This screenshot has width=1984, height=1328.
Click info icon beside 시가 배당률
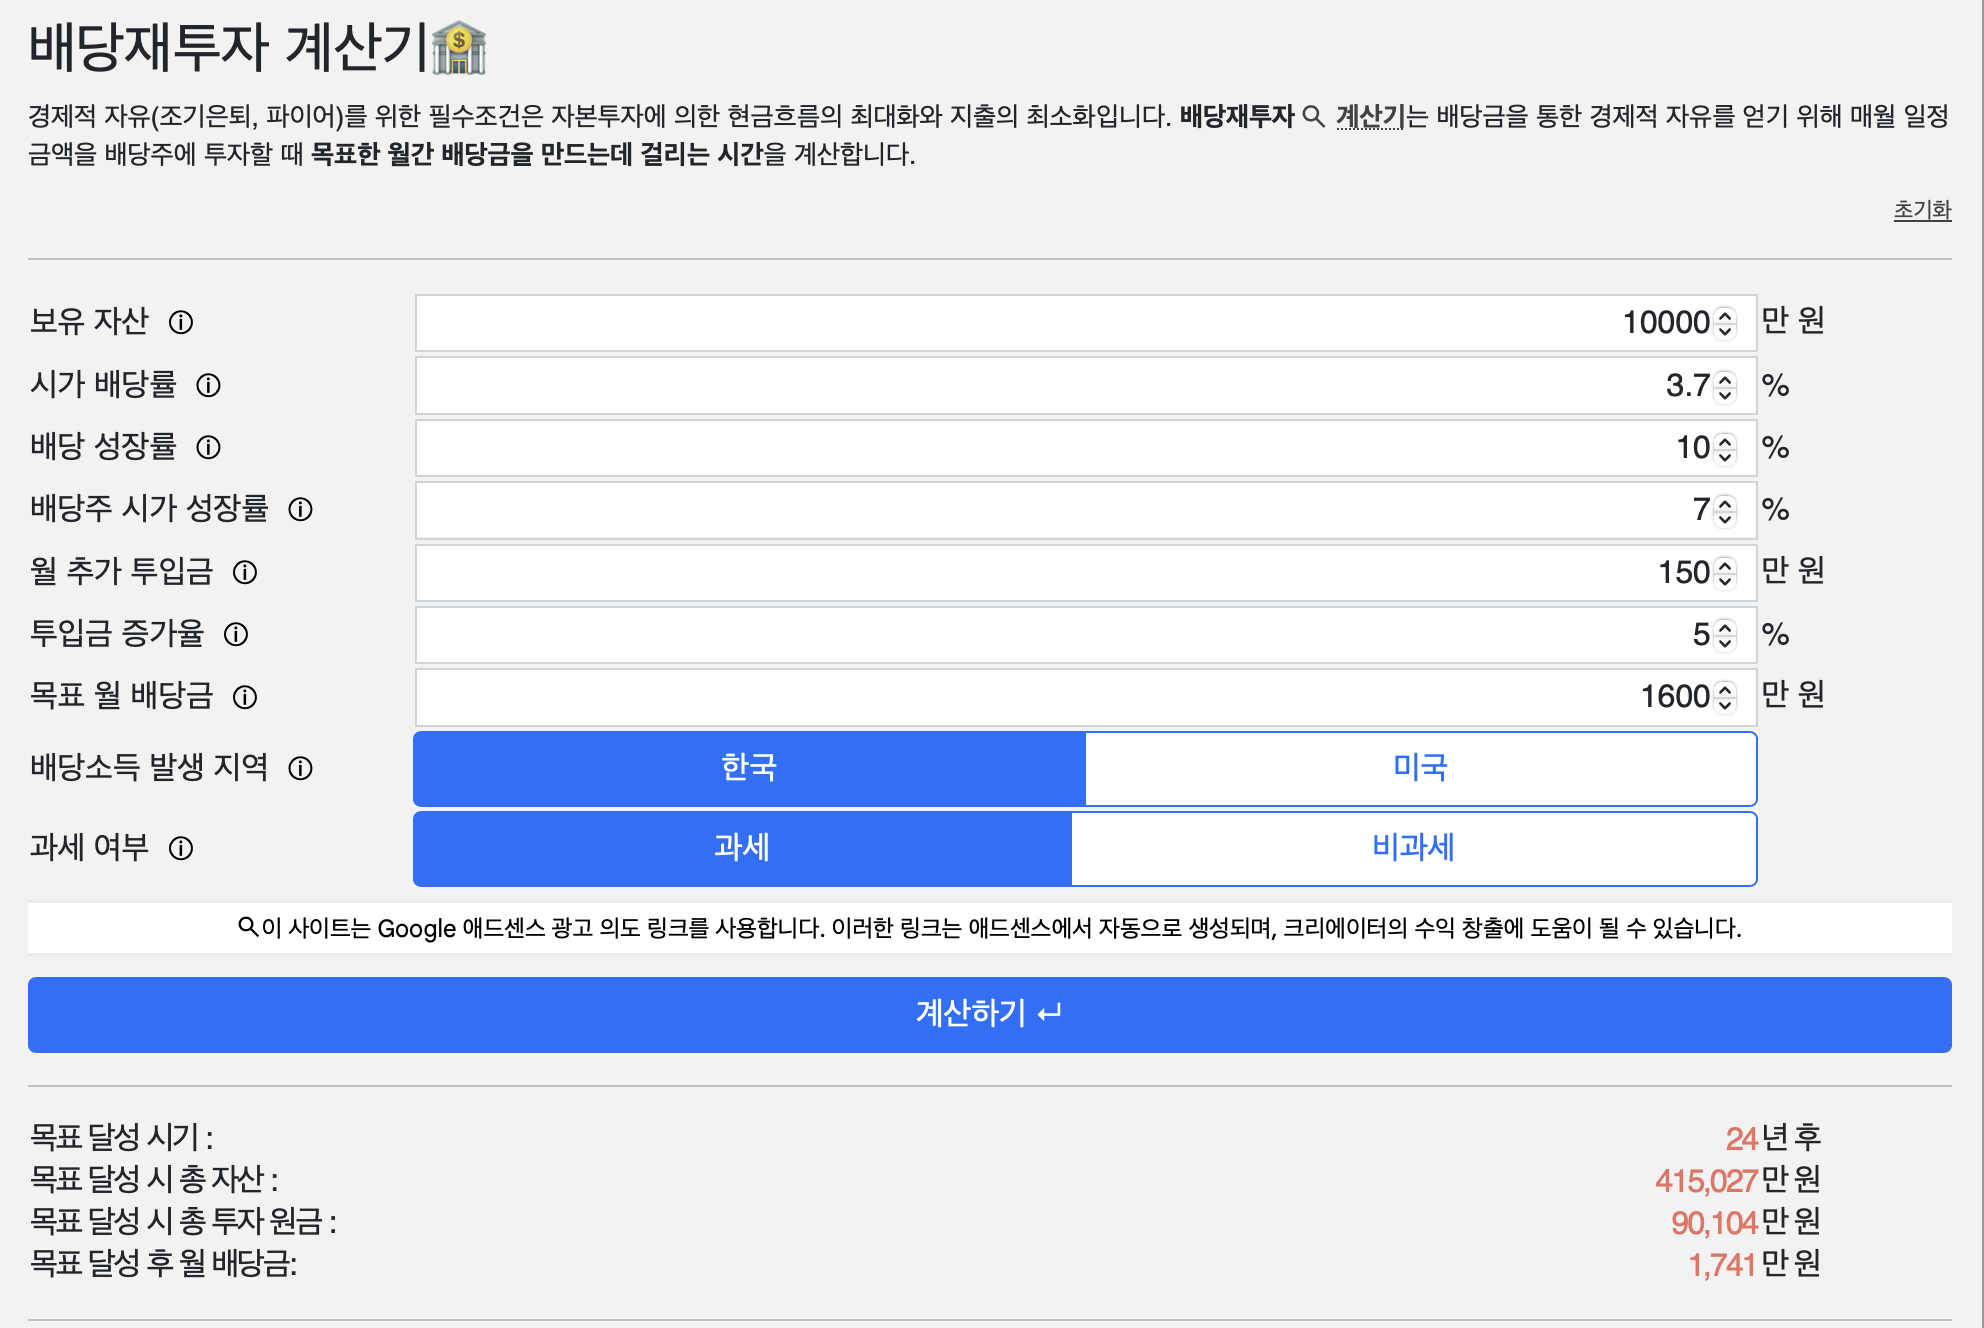208,385
